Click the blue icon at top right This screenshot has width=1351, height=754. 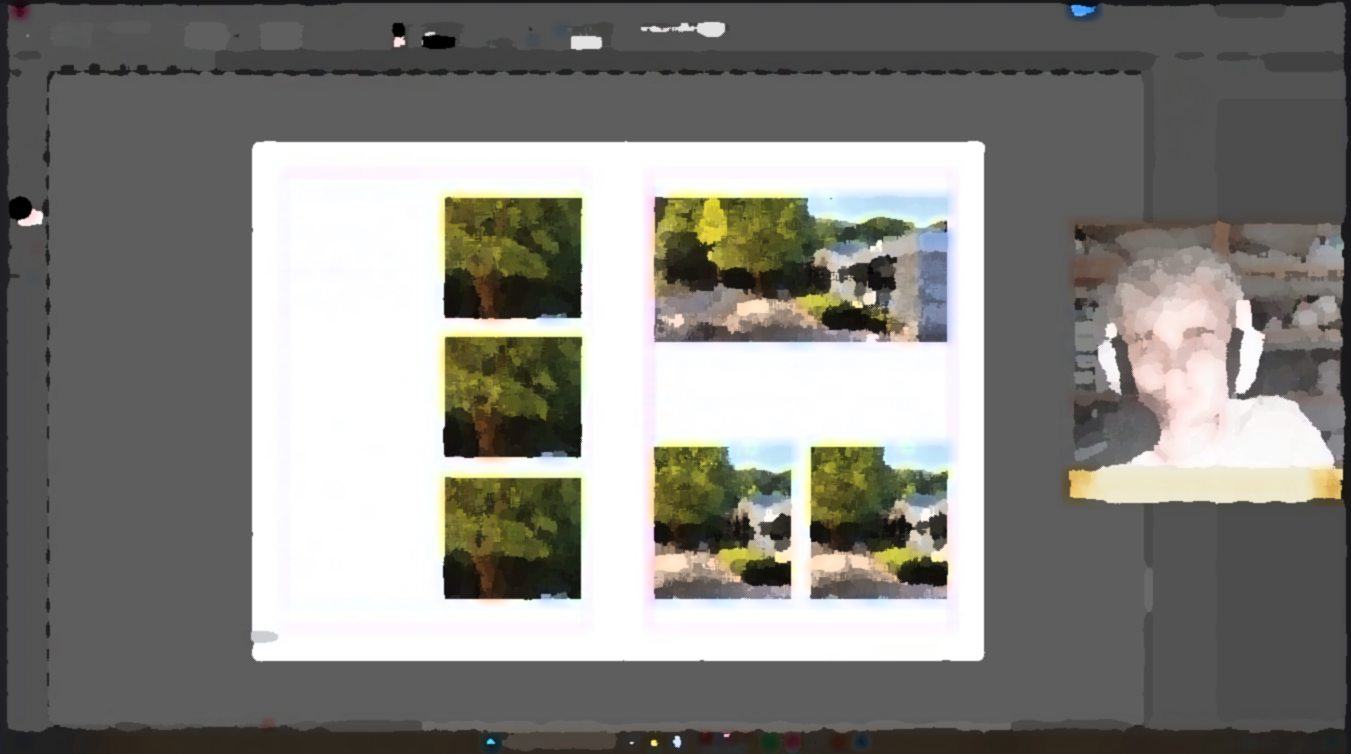[1083, 10]
